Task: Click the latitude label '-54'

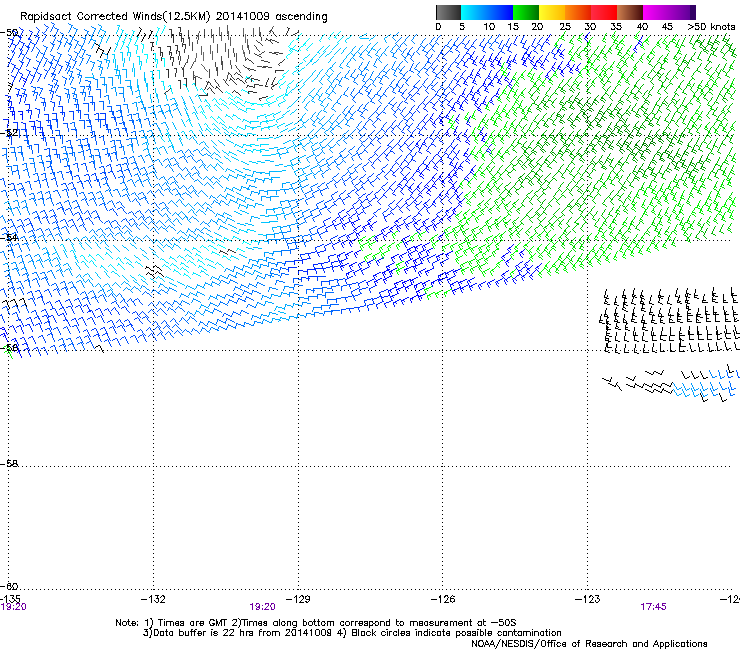Action: pos(9,237)
